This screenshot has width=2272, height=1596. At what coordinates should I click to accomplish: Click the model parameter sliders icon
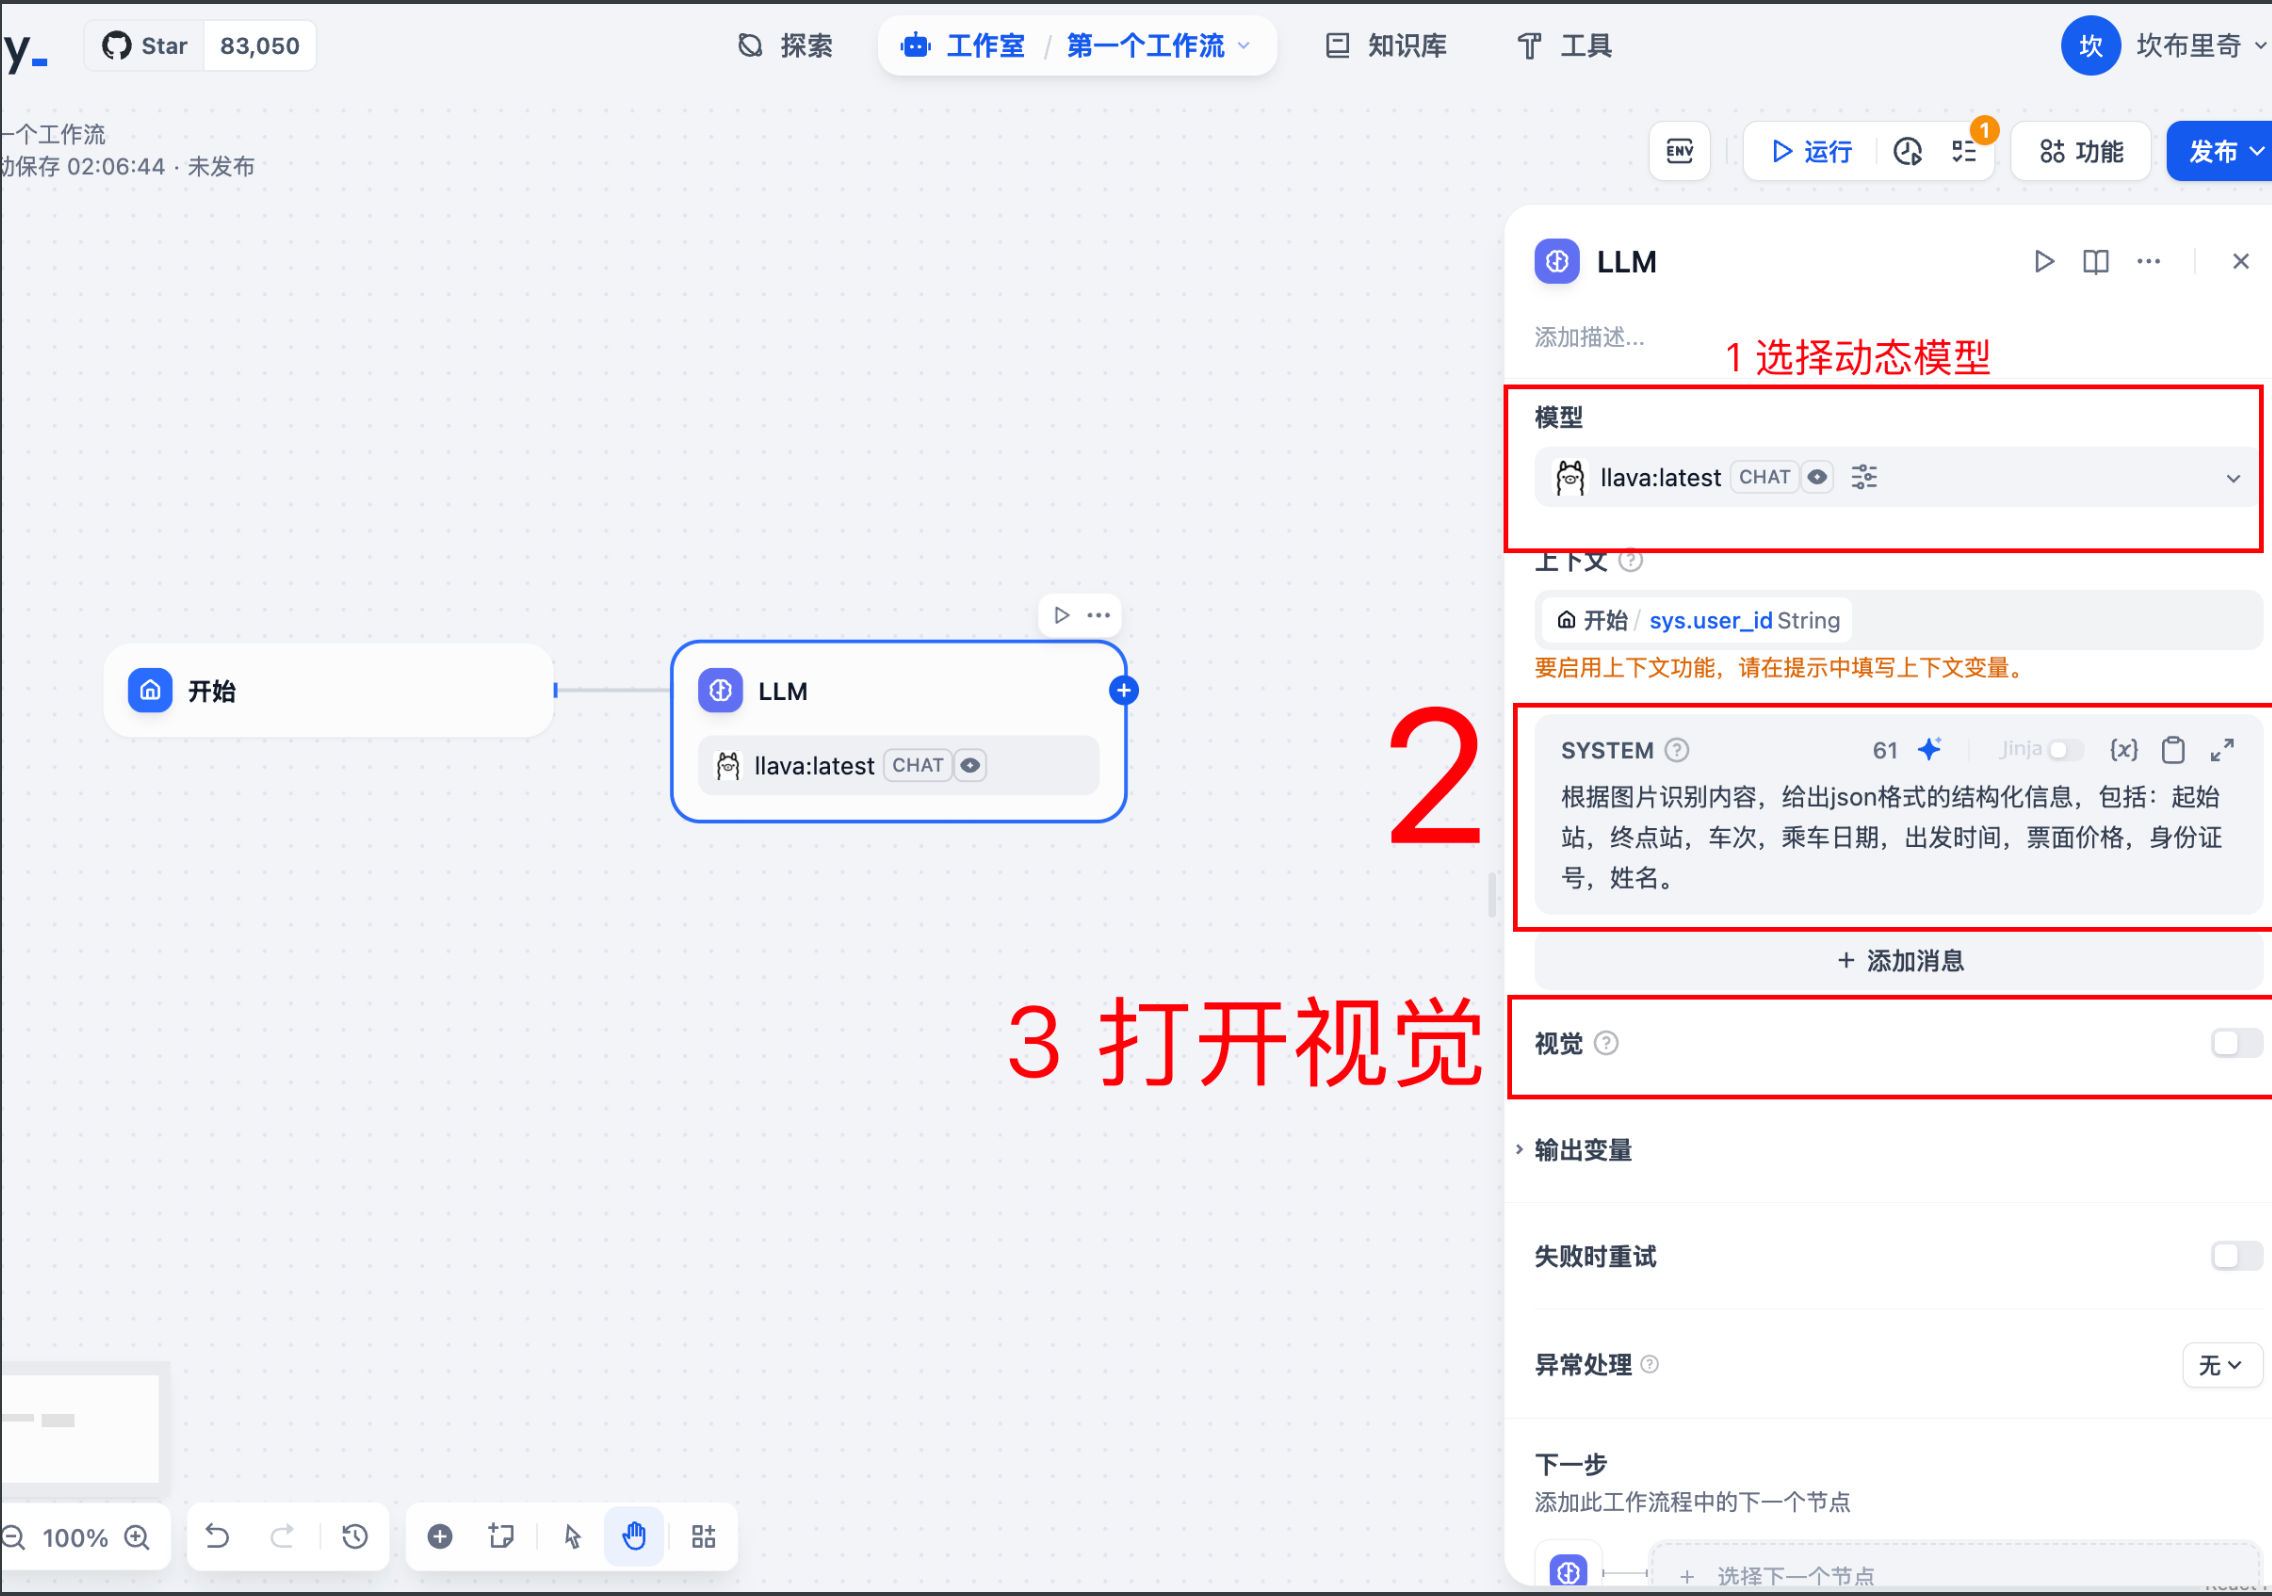(1864, 477)
